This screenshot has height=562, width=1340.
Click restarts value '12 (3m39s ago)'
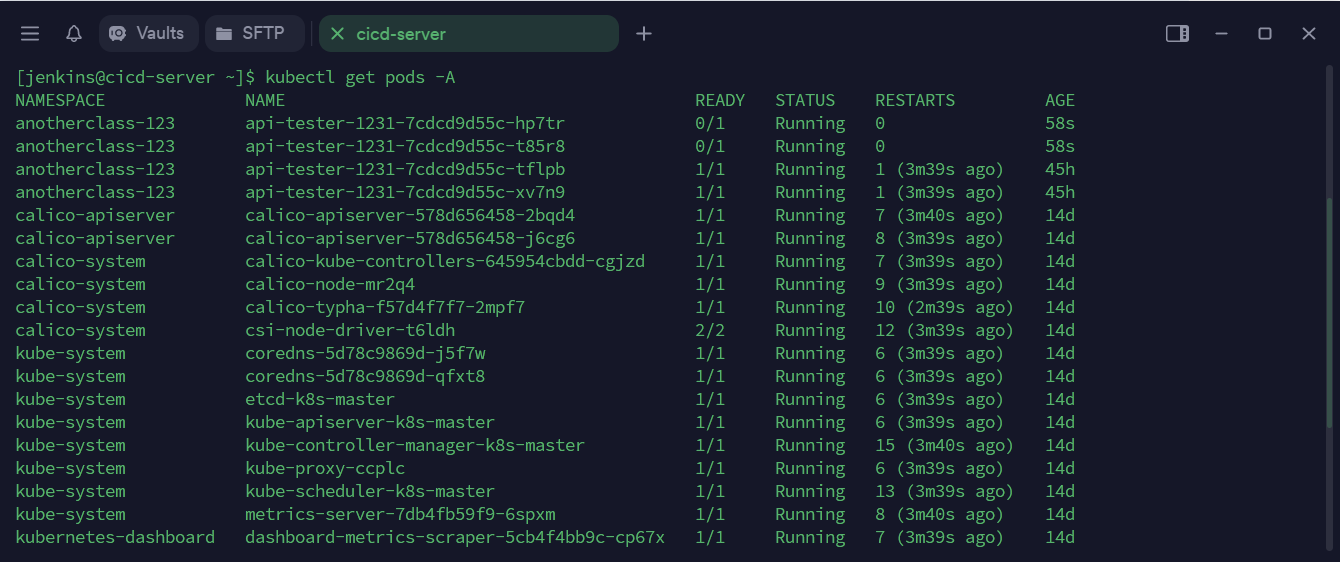point(944,330)
